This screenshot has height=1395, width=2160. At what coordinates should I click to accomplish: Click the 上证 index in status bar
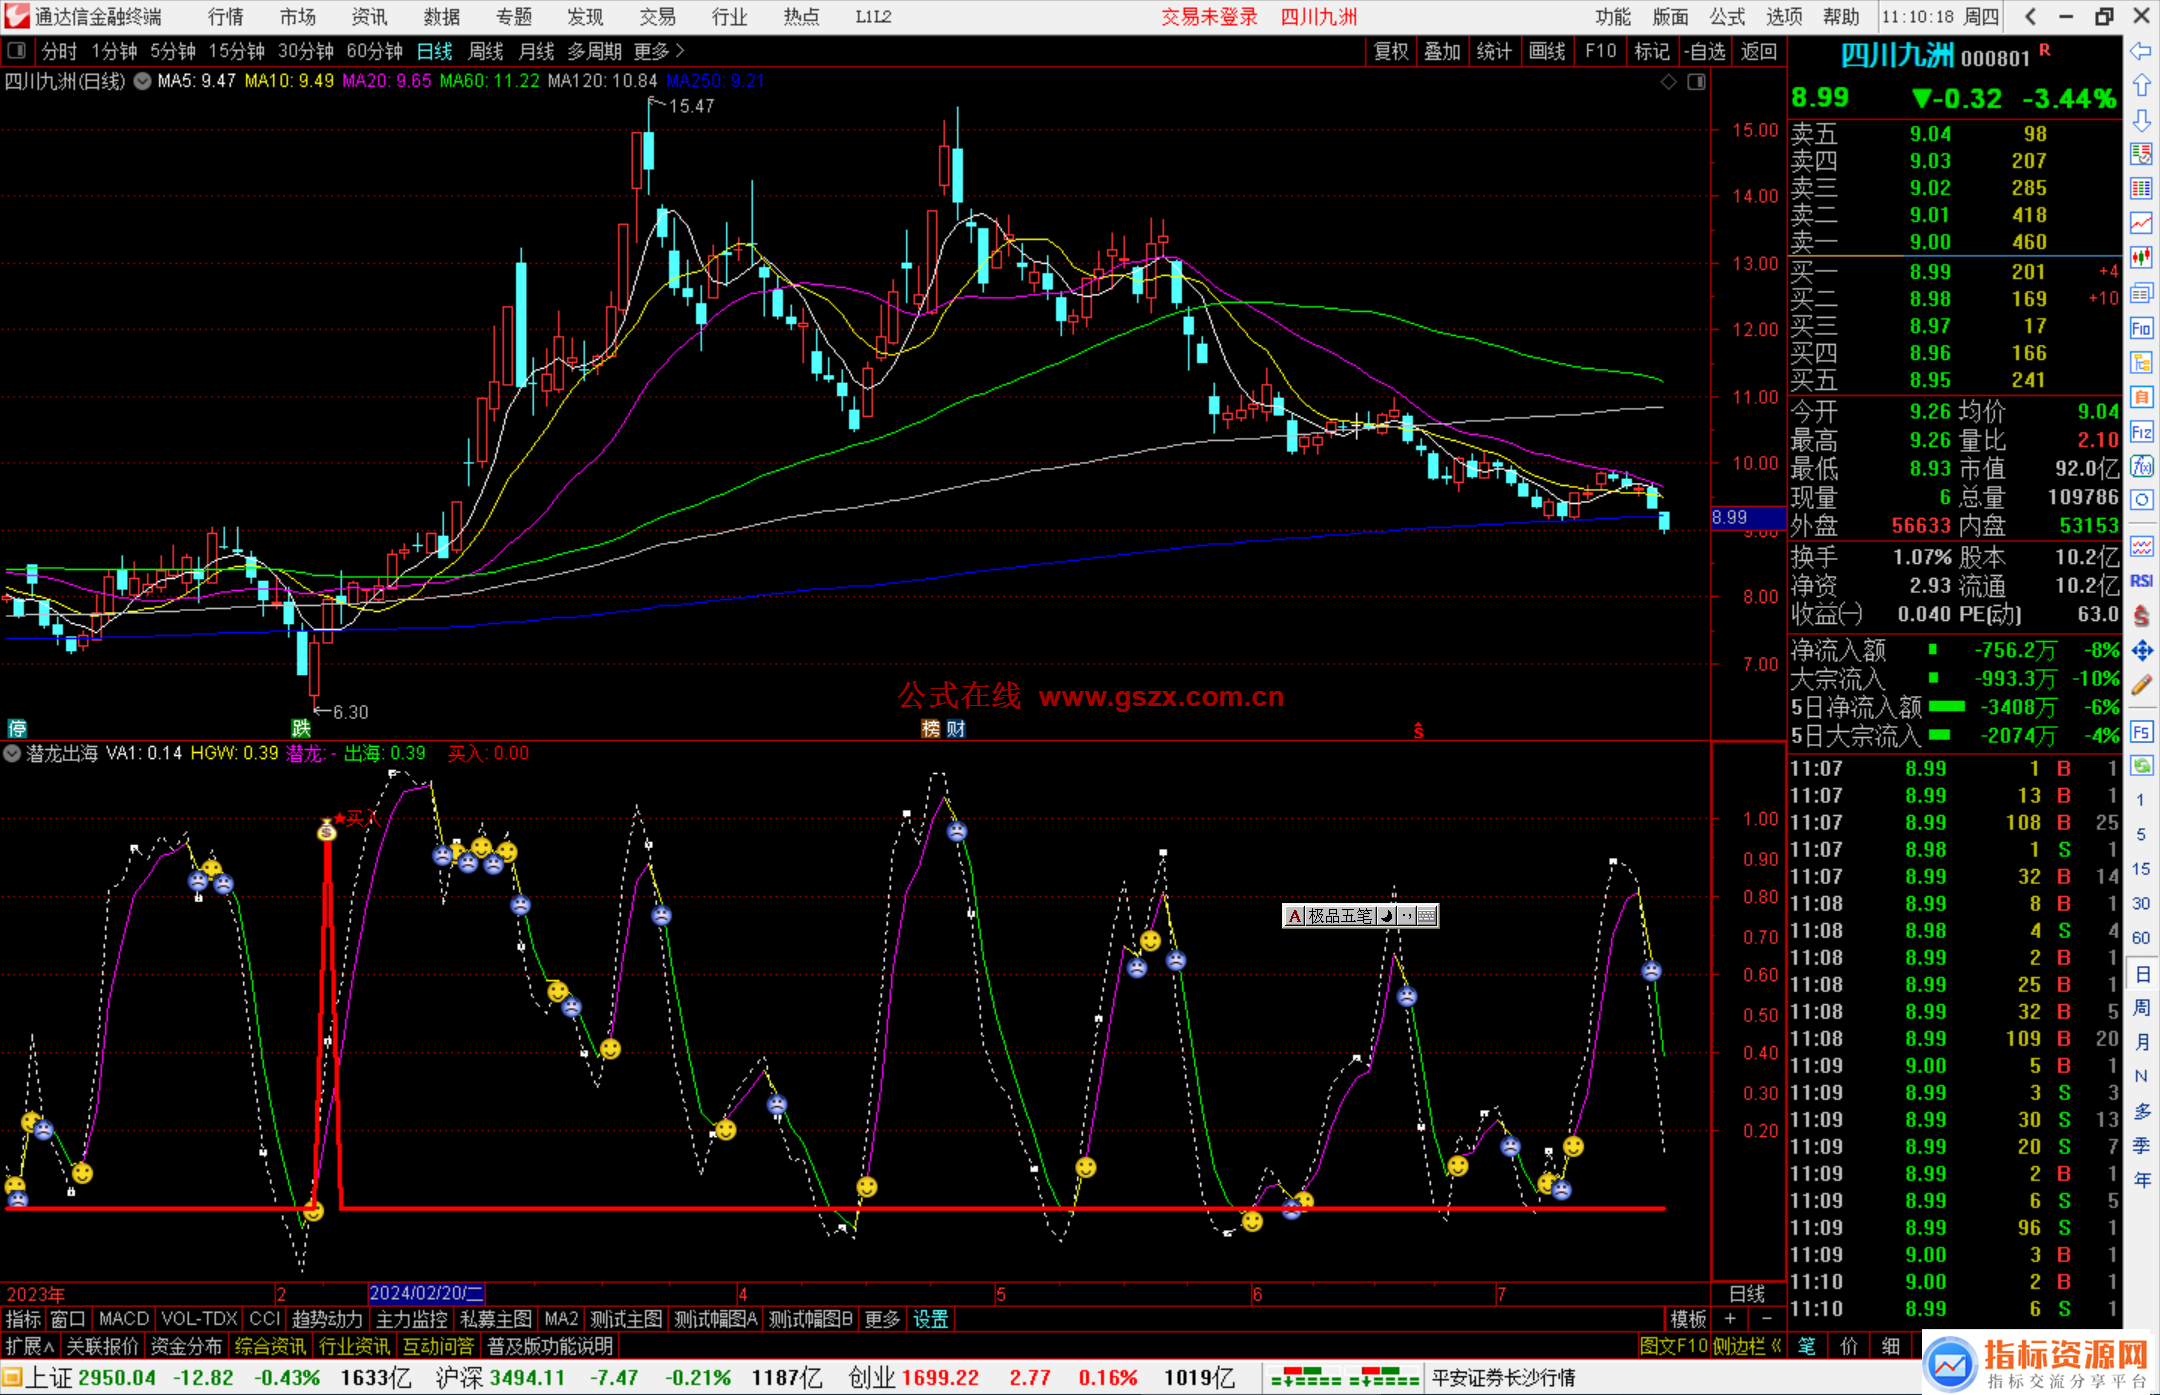[x=48, y=1378]
